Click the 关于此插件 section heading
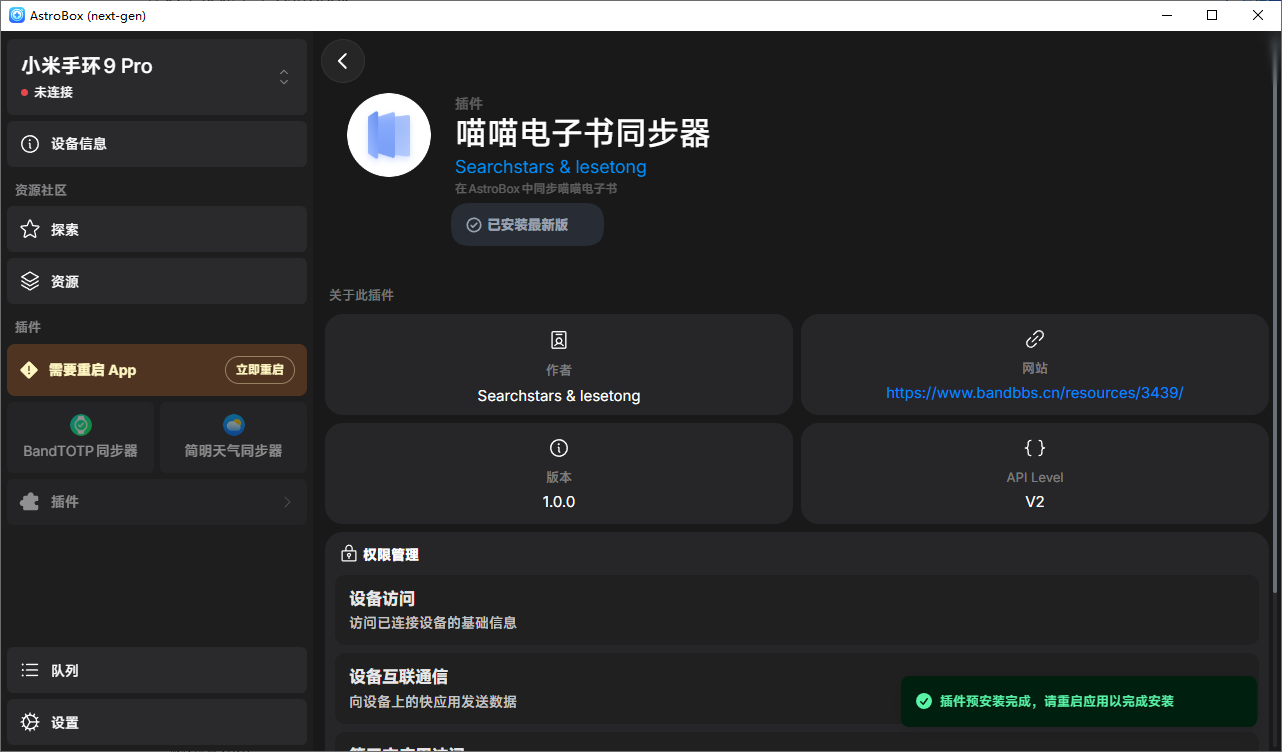 pyautogui.click(x=362, y=295)
